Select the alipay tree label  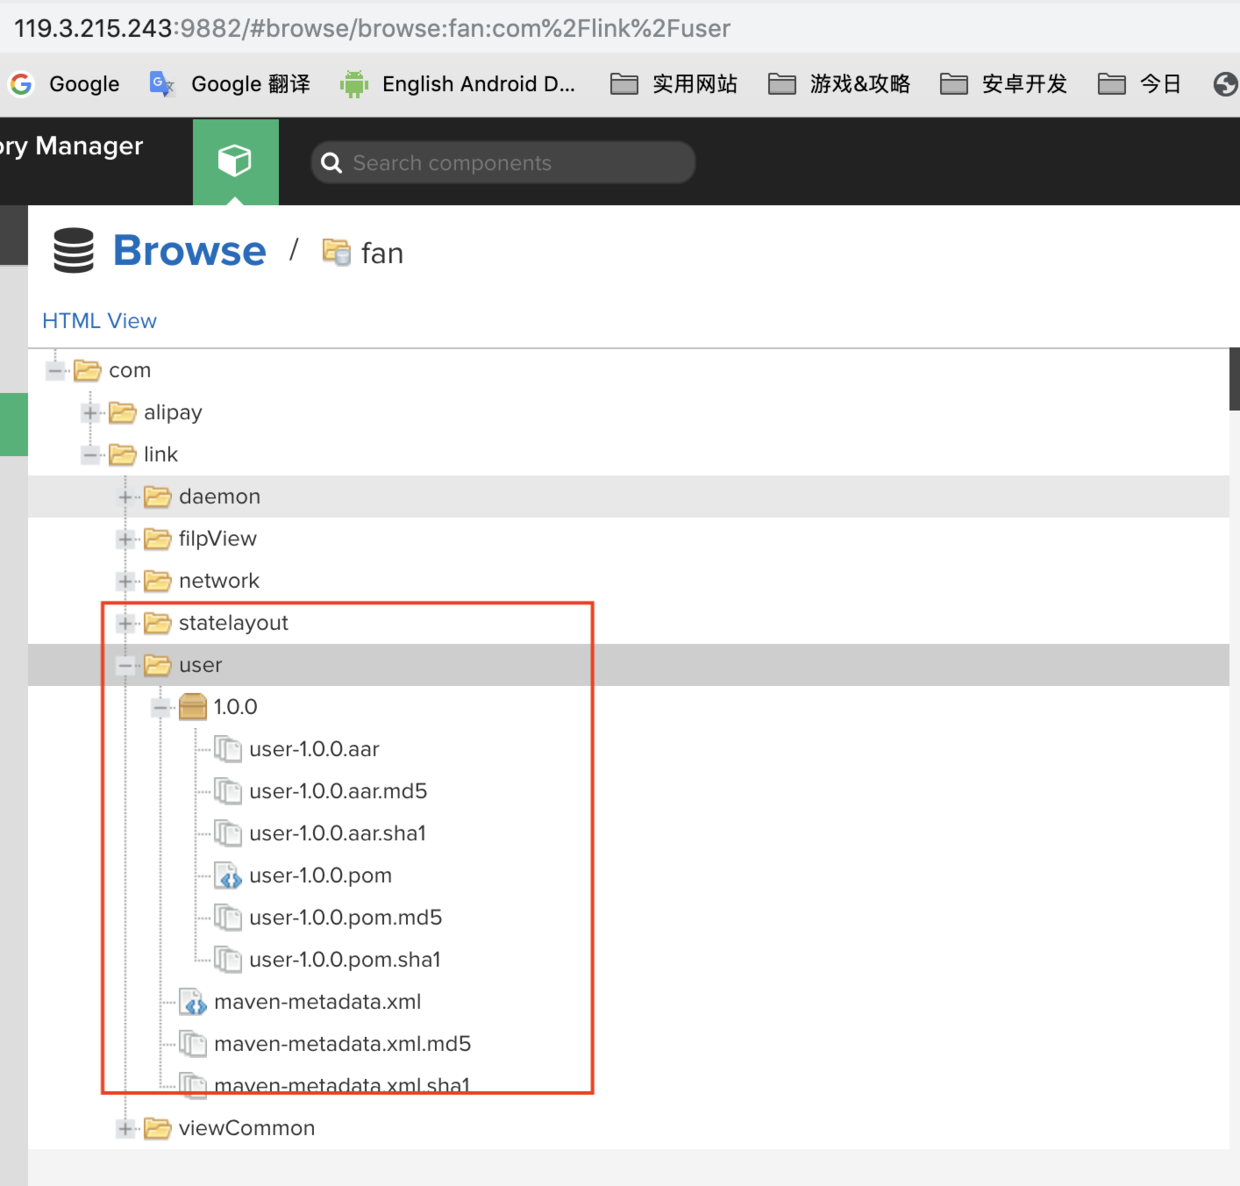(173, 413)
